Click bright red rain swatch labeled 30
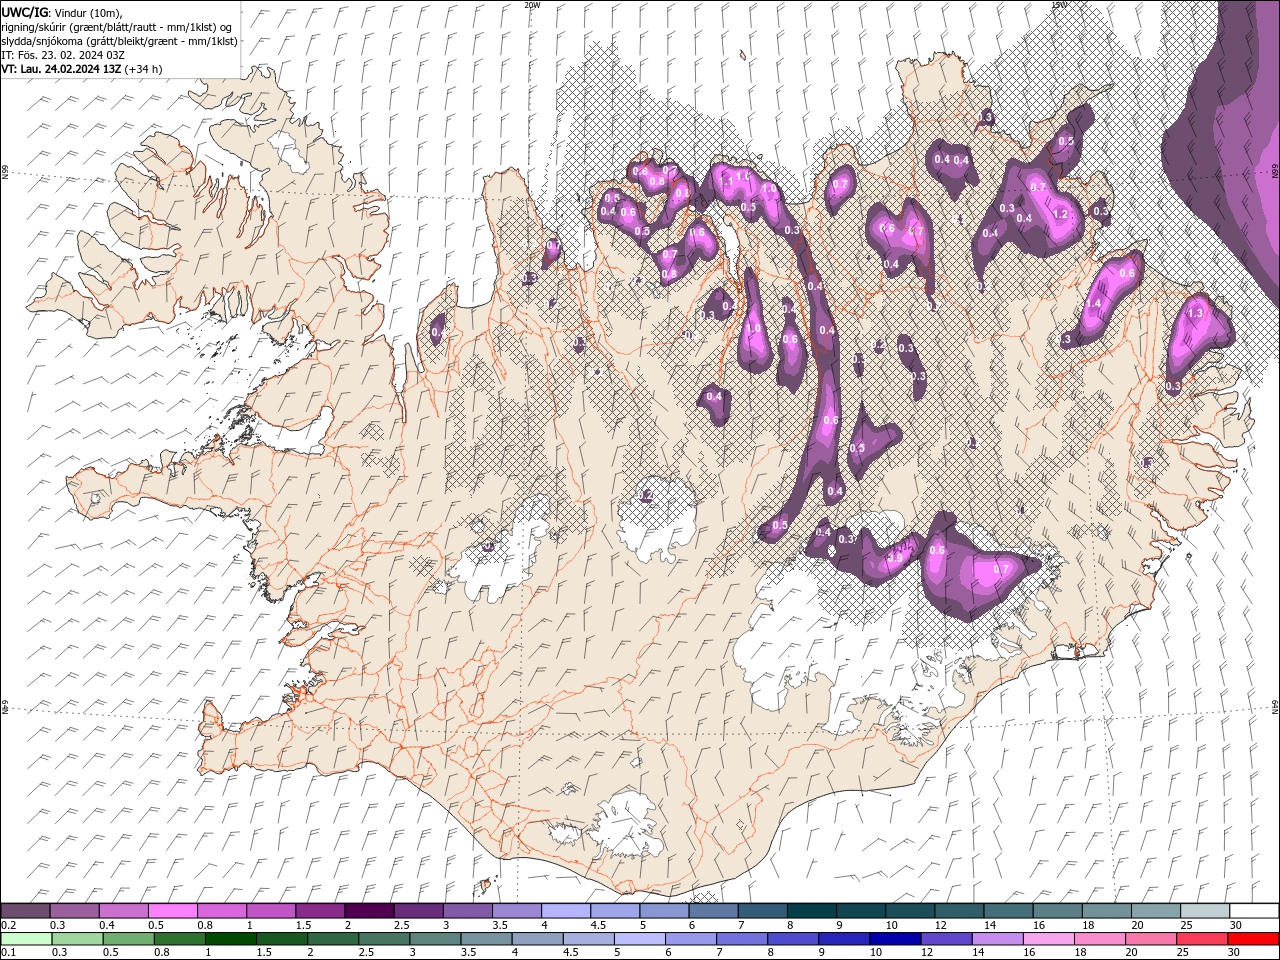The height and width of the screenshot is (960, 1280). coord(1255,939)
